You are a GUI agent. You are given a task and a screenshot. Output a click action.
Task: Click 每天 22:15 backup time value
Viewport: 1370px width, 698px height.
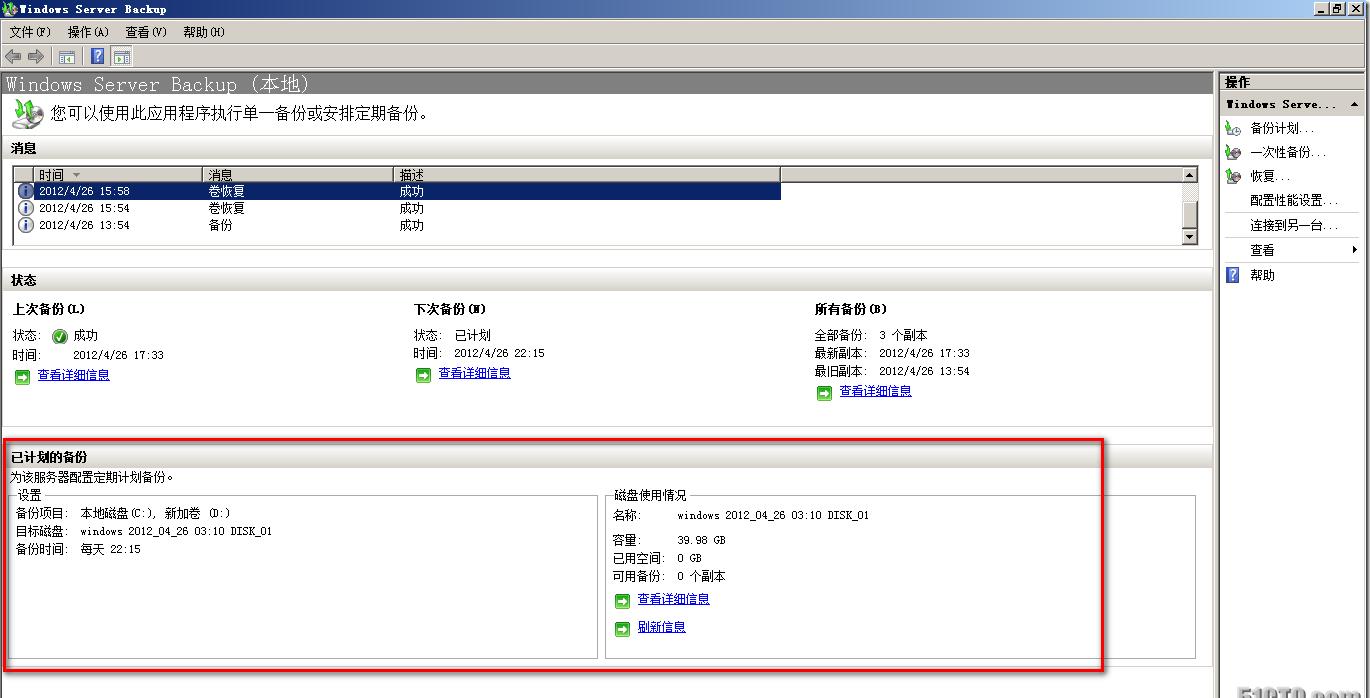coord(110,549)
